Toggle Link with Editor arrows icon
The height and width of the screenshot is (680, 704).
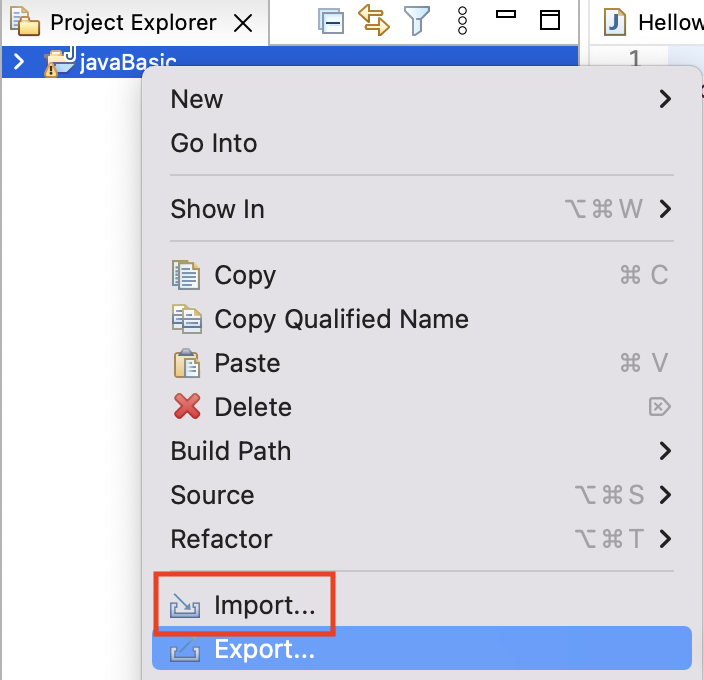click(x=374, y=20)
